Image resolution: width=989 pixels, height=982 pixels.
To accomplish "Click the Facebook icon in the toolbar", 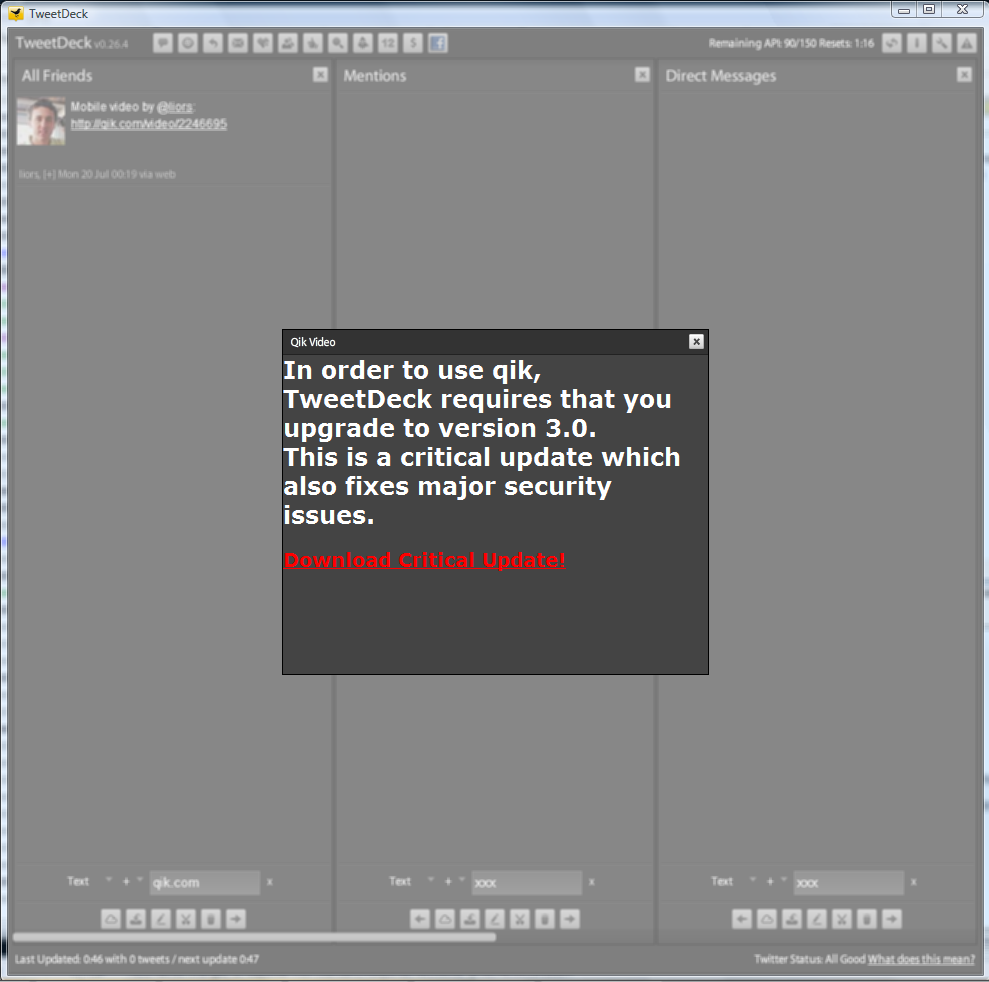I will coord(438,43).
